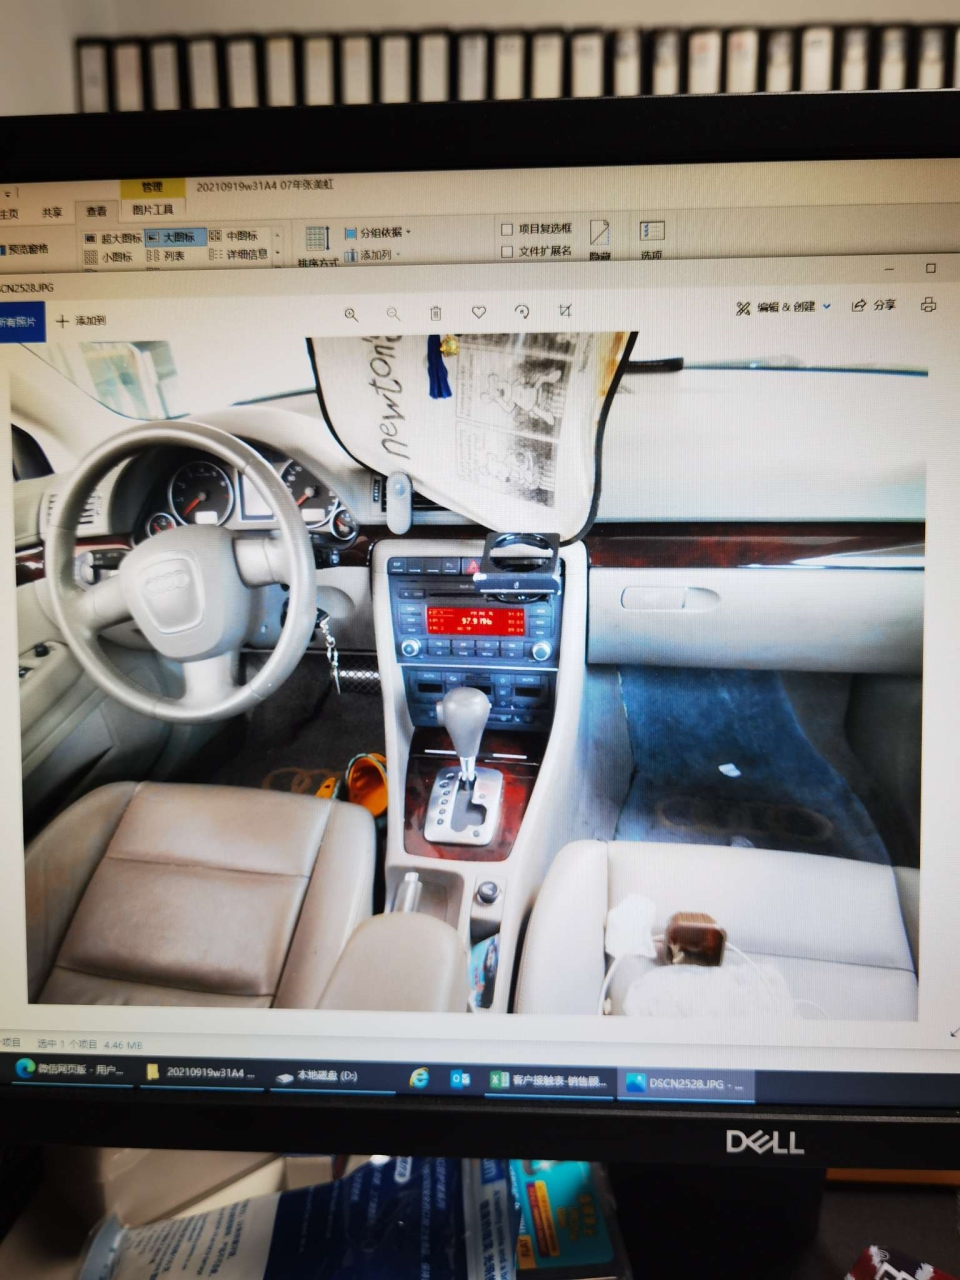The width and height of the screenshot is (960, 1280).
Task: Open 排序方式 sort options
Action: (318, 246)
